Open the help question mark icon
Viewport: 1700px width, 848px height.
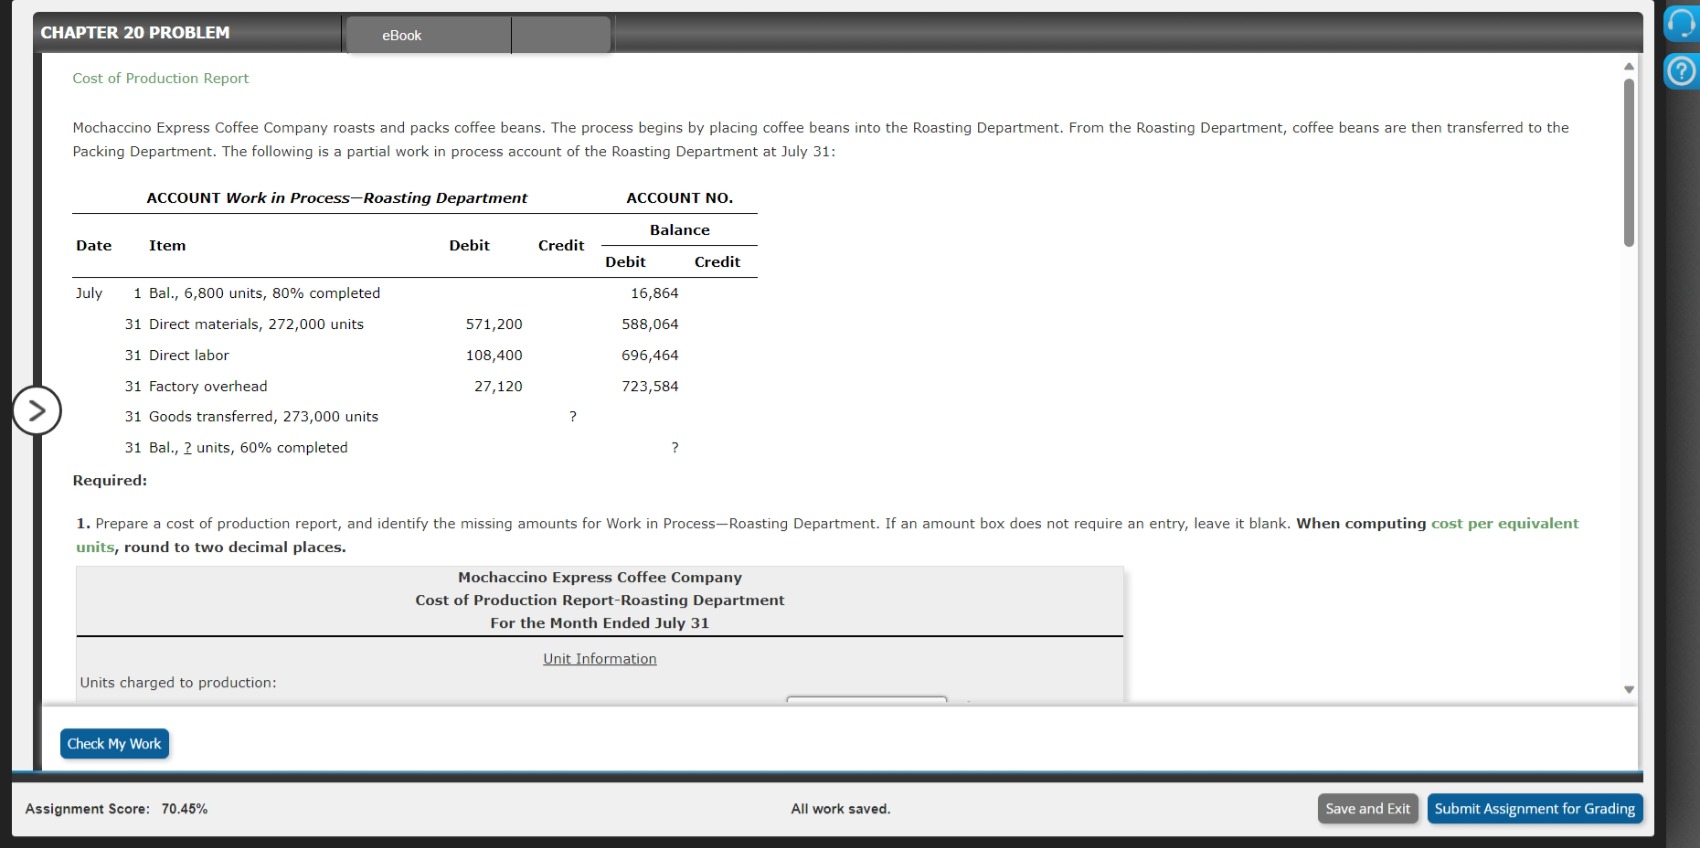[1681, 71]
